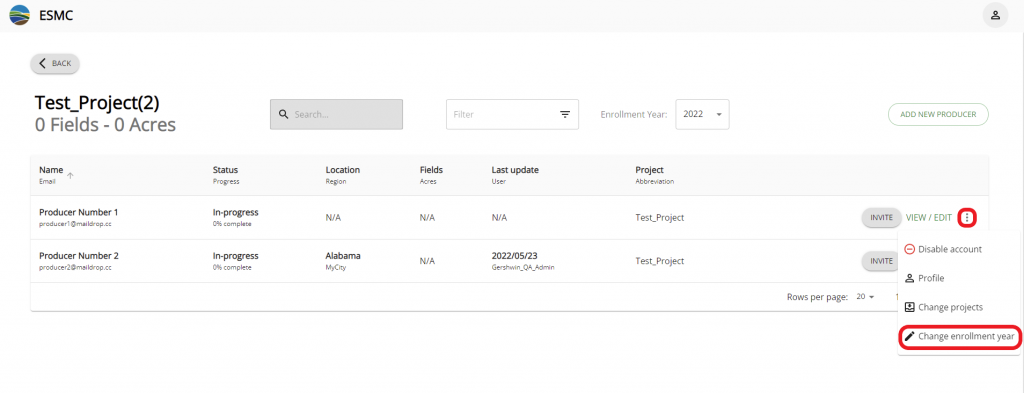Open the user account avatar menu
Screen dimensions: 1024x393
(x=995, y=15)
